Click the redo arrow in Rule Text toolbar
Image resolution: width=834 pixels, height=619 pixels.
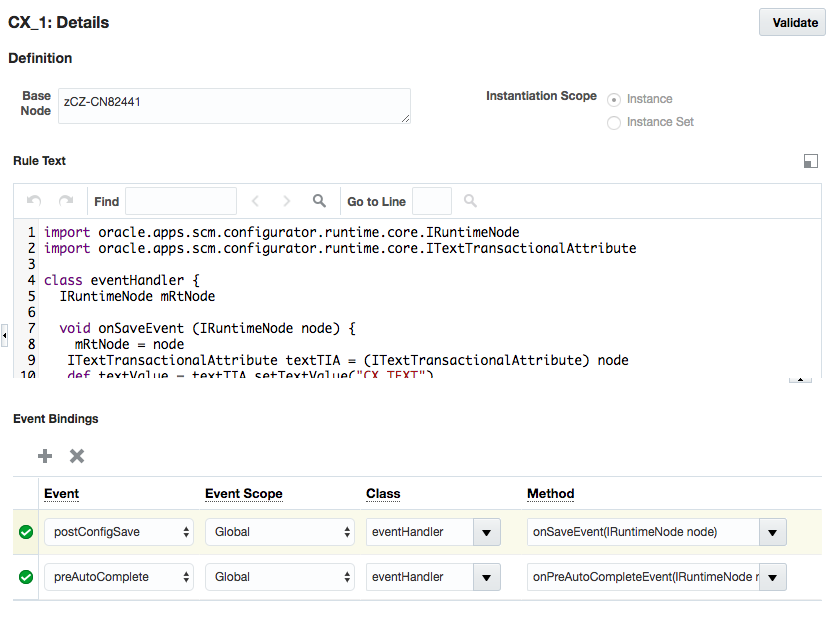66,201
